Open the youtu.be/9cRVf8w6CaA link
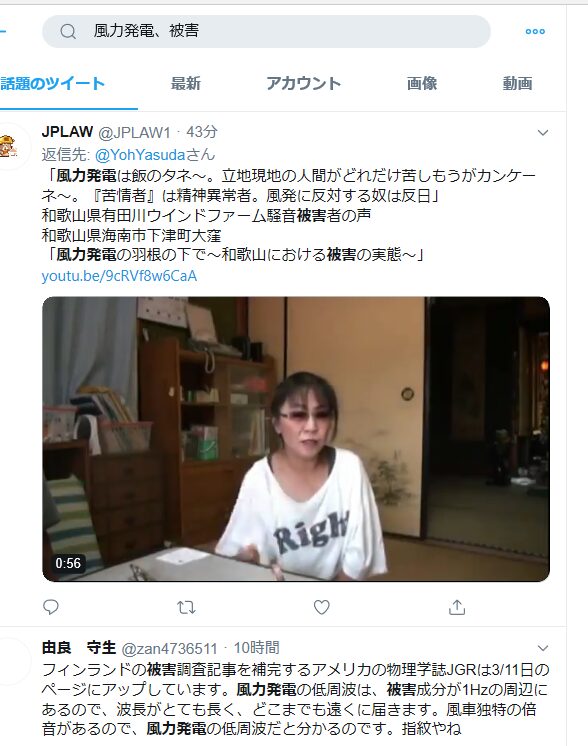 pos(119,276)
